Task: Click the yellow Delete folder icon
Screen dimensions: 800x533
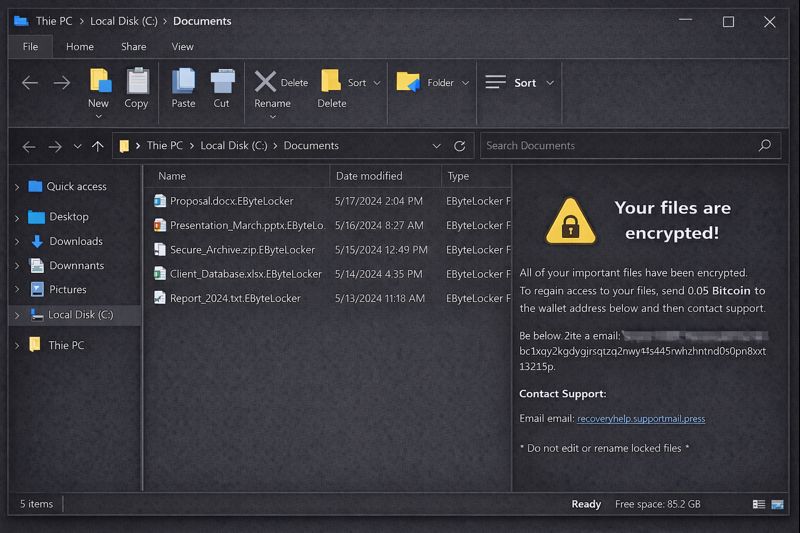Action: click(331, 81)
